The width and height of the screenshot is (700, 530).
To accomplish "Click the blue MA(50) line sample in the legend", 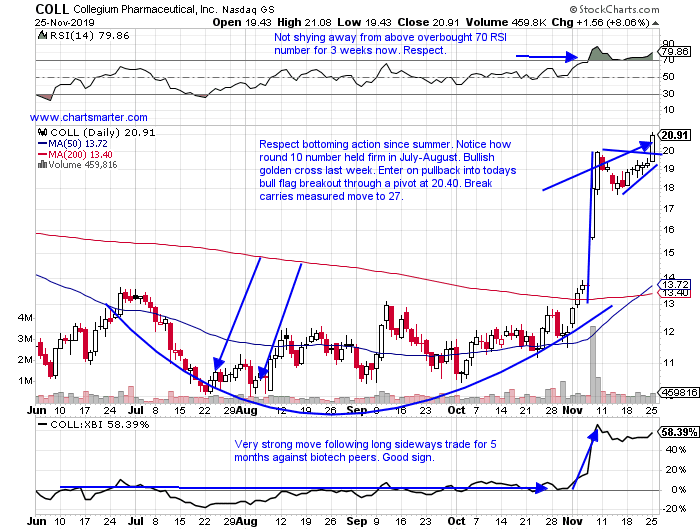I will tap(43, 144).
